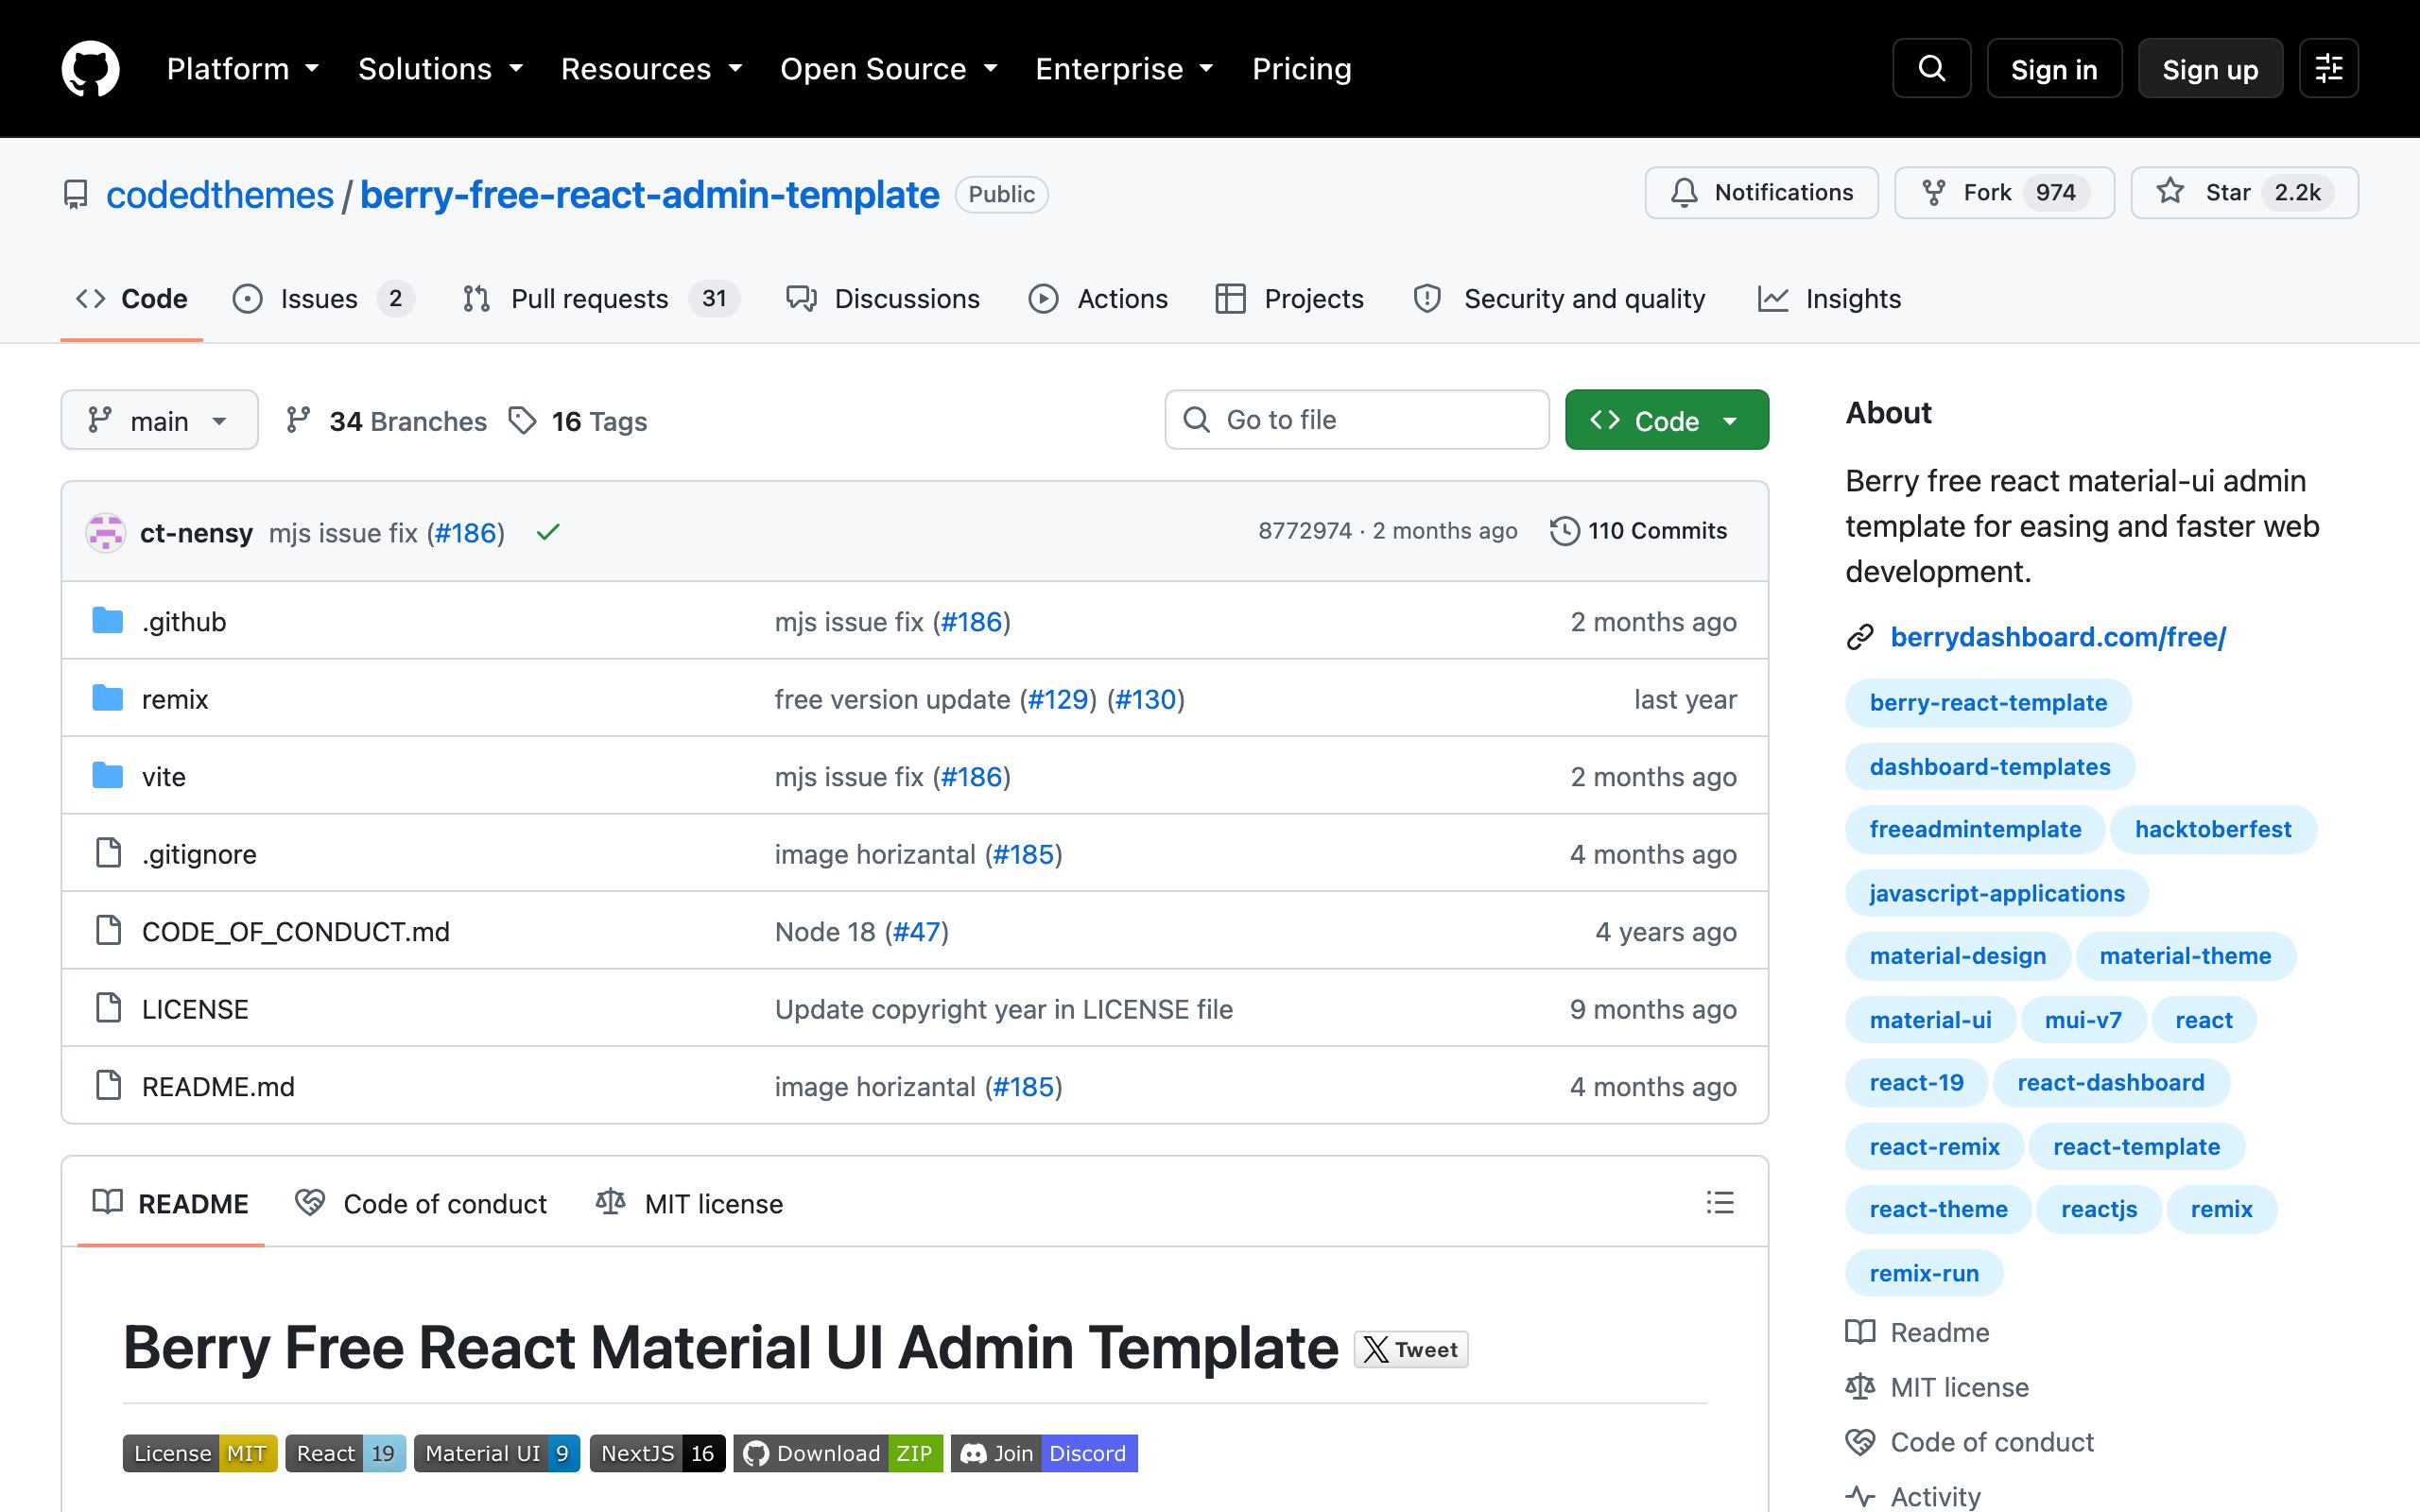Image resolution: width=2420 pixels, height=1512 pixels.
Task: Open the 16 Tags page
Action: pos(578,421)
